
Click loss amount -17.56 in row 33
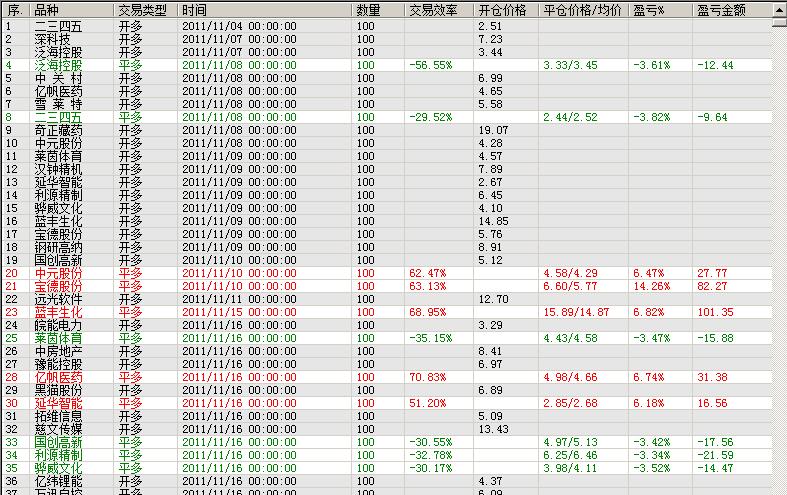715,443
